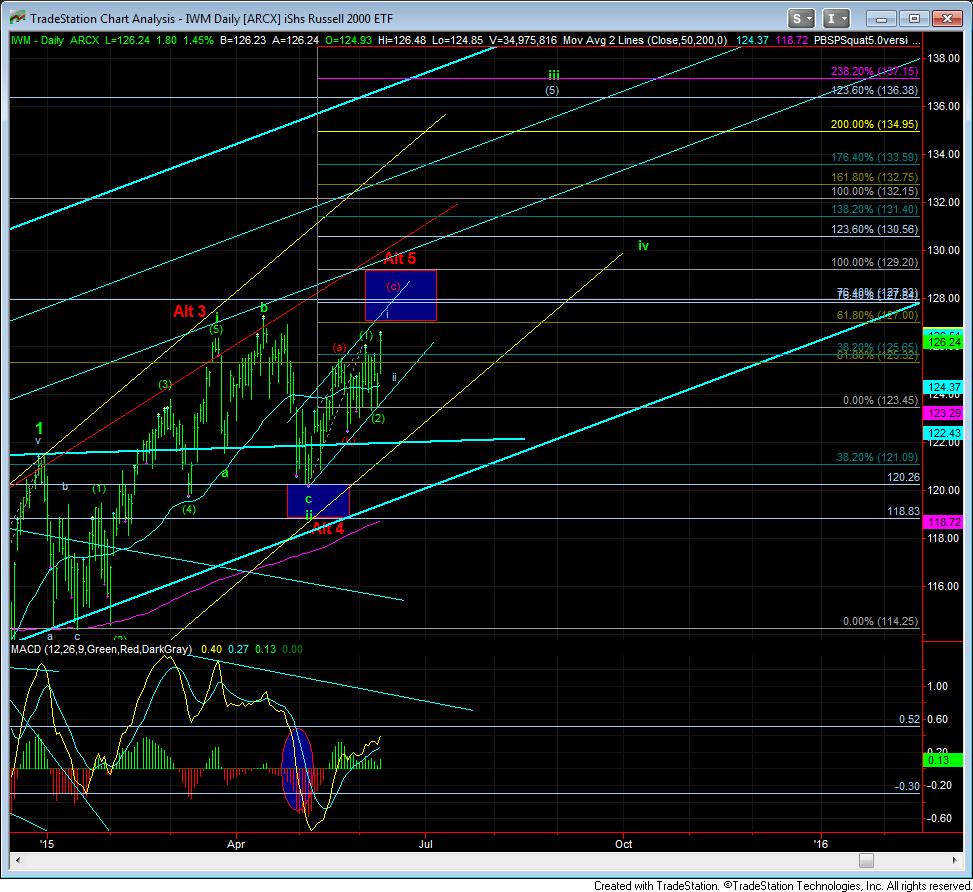The image size is (973, 892).
Task: Select the blue target box containing (c)
Action: pos(401,295)
